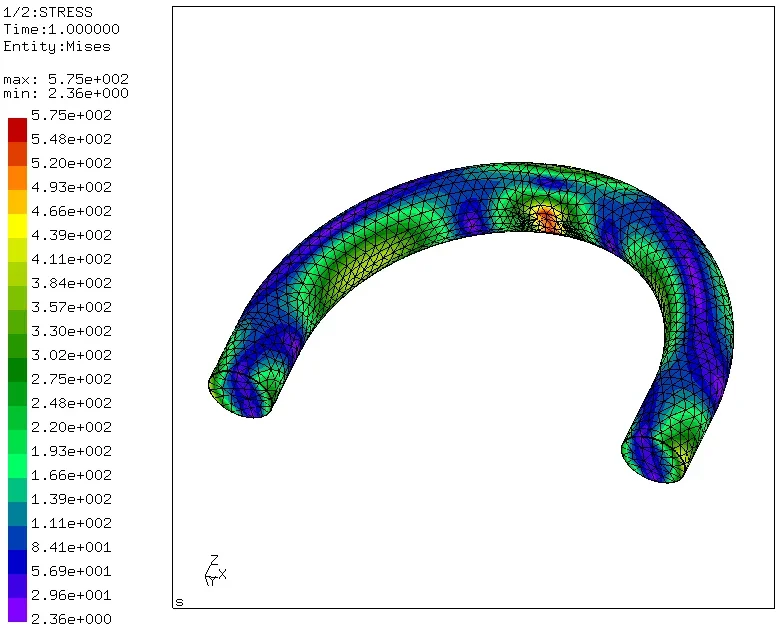Click legend value 3.30e+002
This screenshot has height=628, width=784.
72,331
